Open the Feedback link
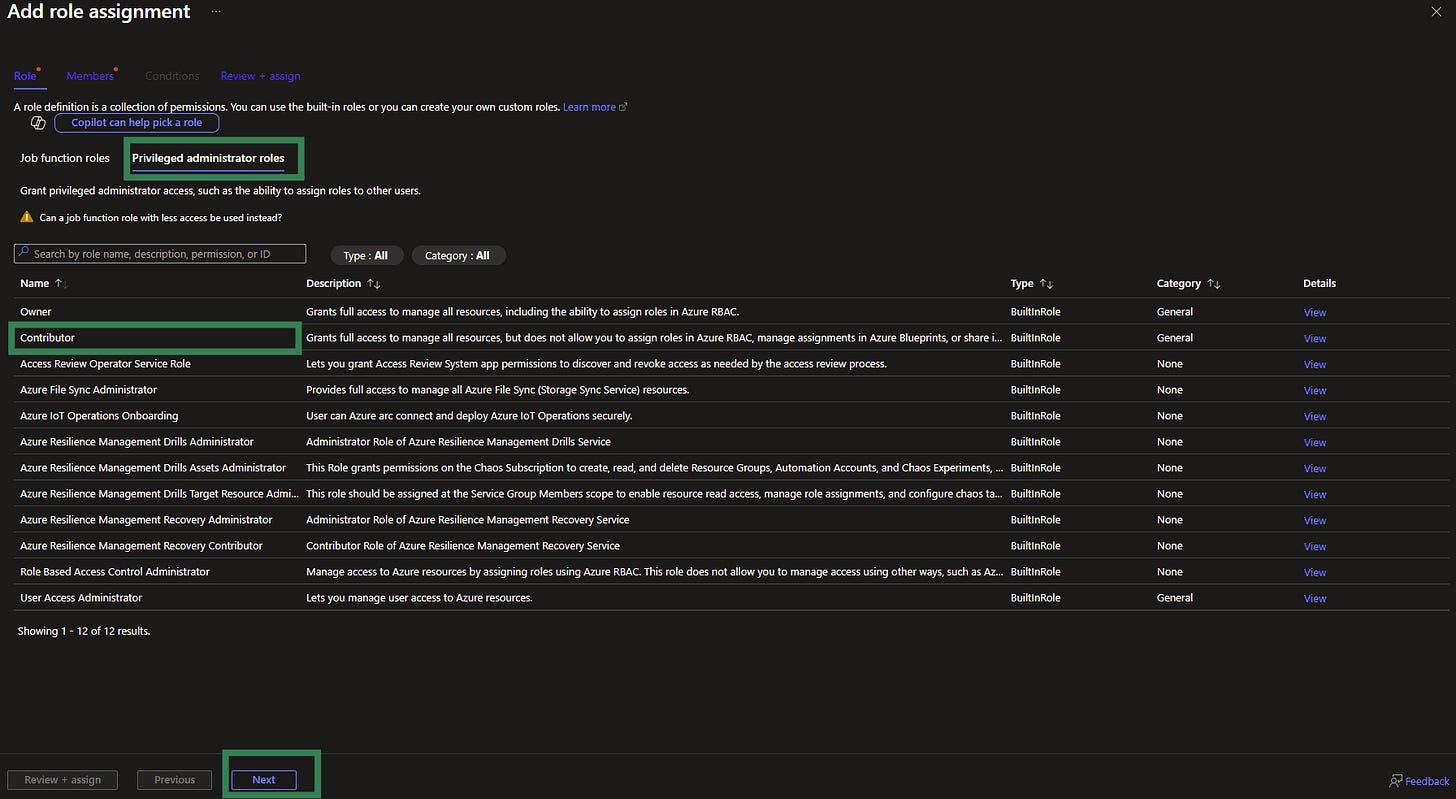 (x=1427, y=781)
